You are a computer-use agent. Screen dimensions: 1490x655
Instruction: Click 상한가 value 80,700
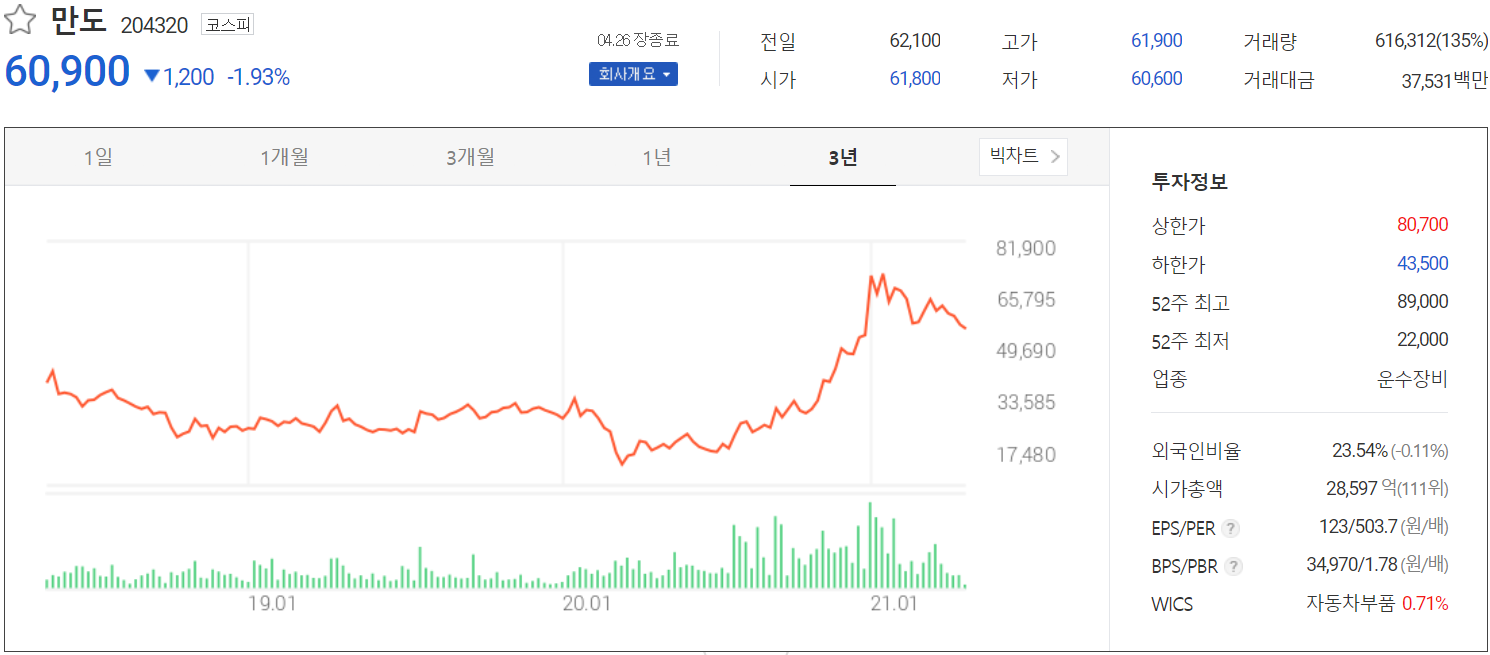(1423, 225)
